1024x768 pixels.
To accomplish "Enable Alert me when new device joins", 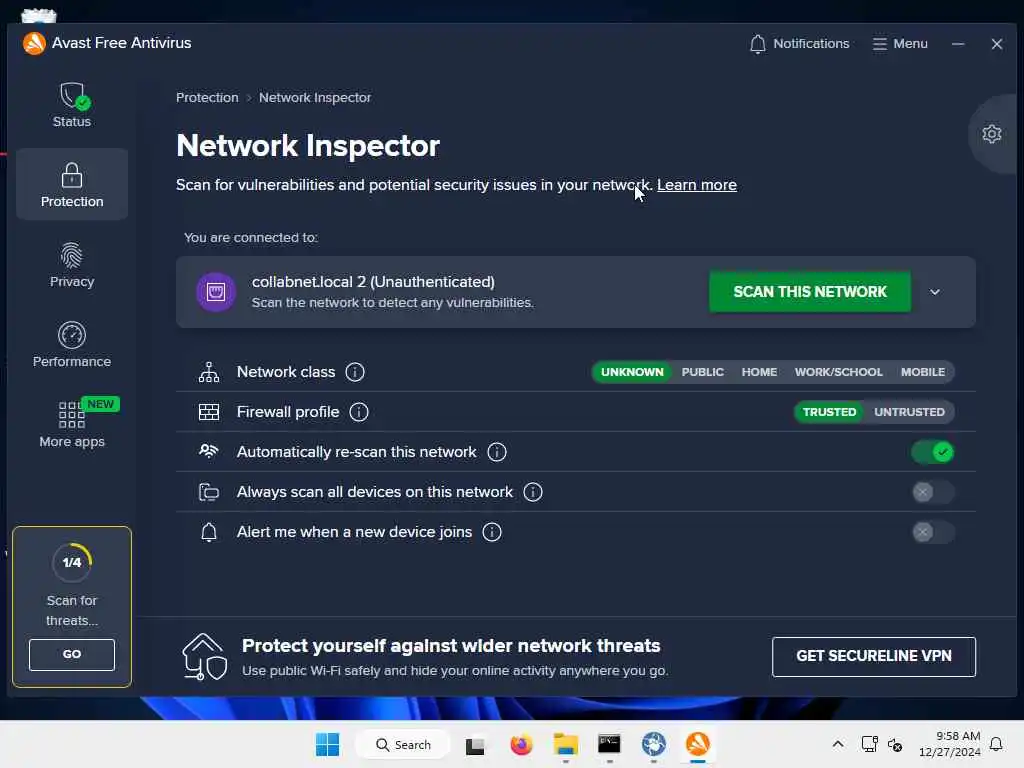I will point(933,532).
